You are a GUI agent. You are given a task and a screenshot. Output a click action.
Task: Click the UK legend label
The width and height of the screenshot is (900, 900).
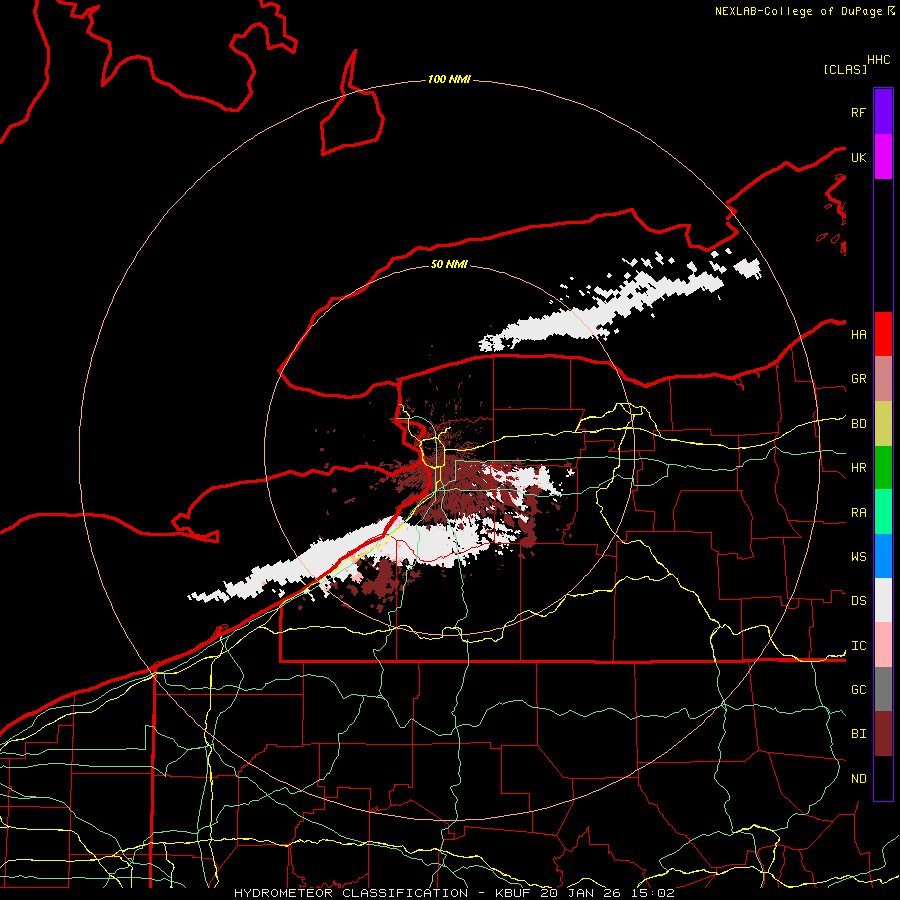click(x=858, y=157)
